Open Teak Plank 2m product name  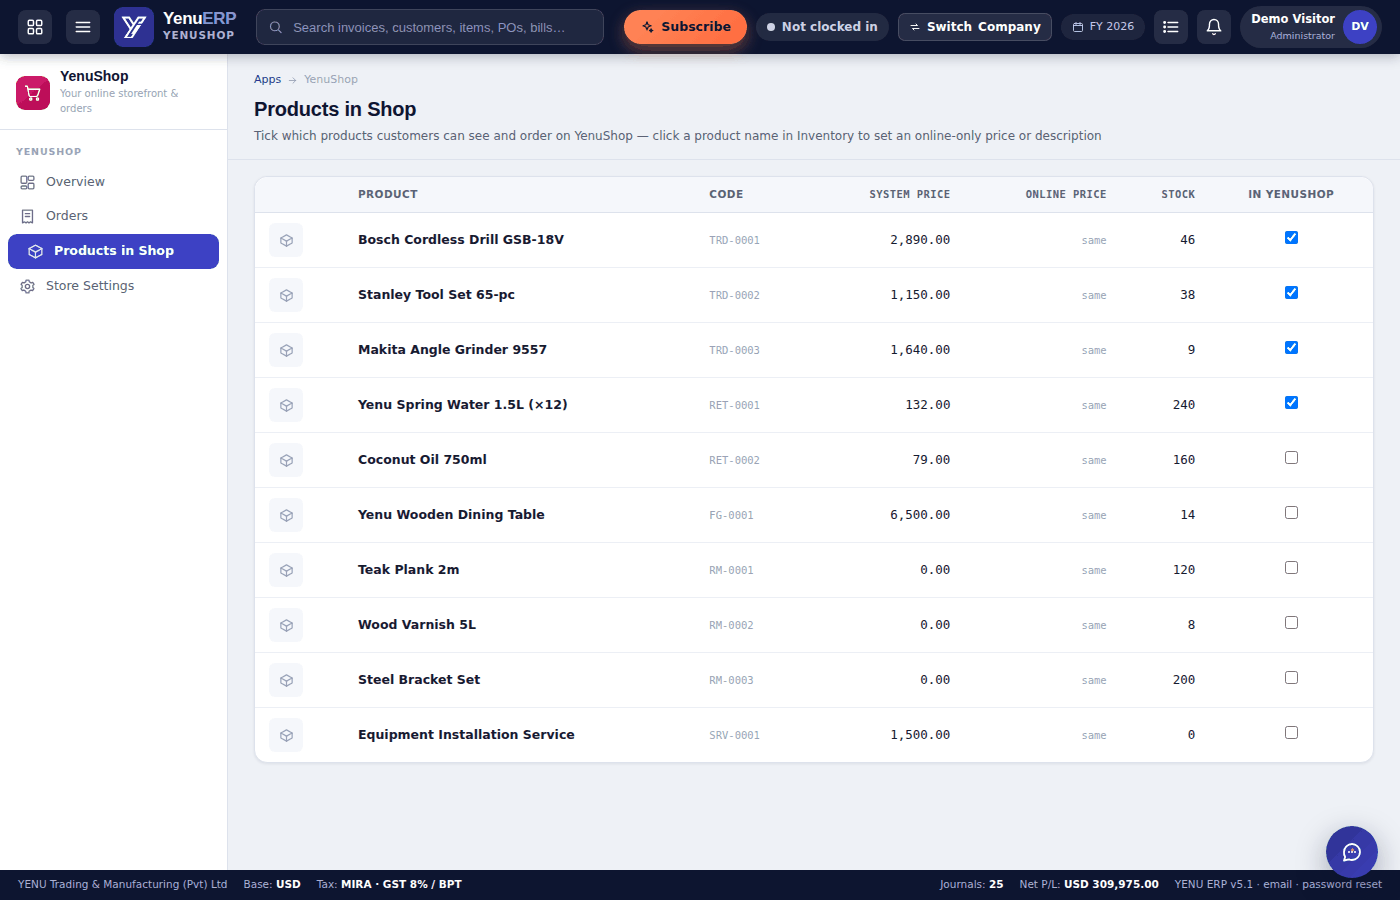(x=408, y=570)
